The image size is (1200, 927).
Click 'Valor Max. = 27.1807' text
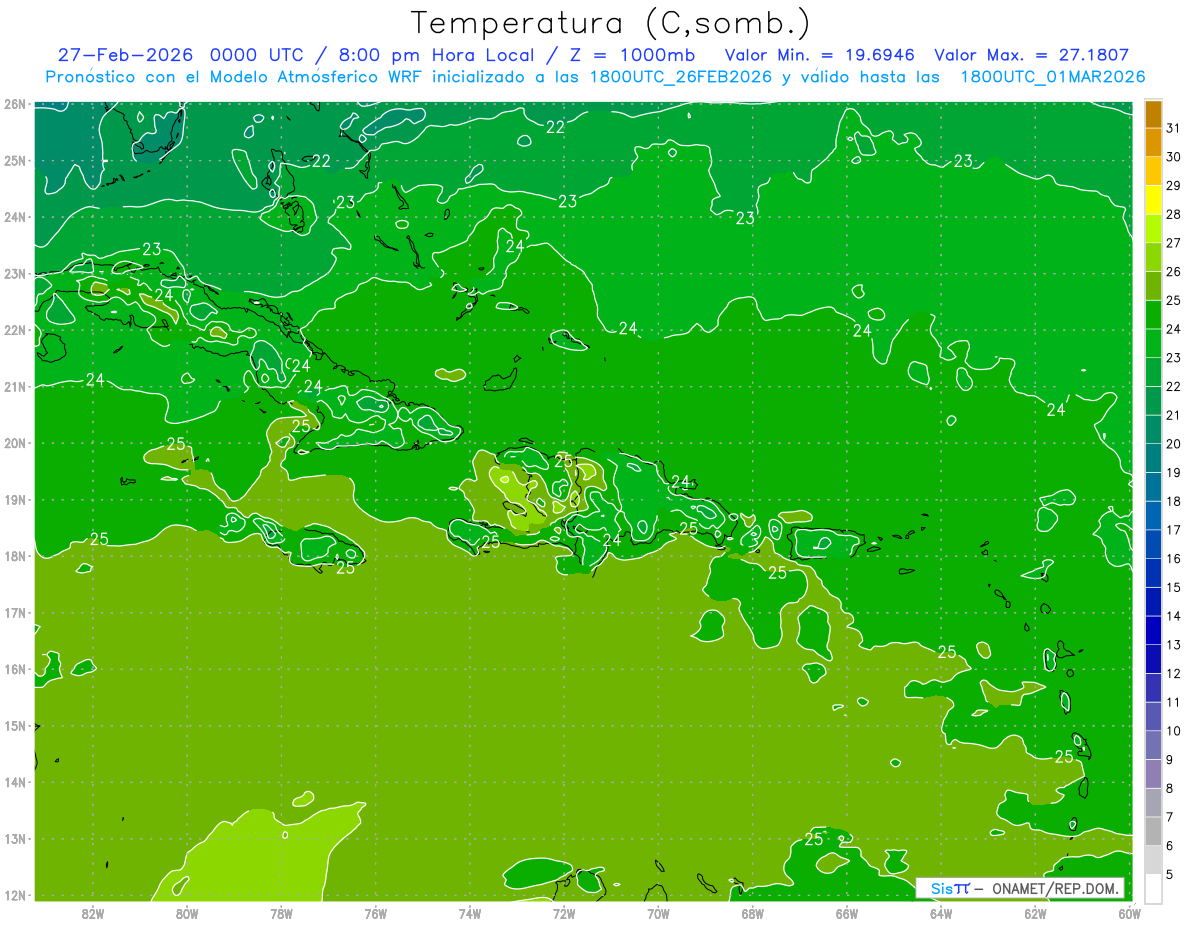pyautogui.click(x=1032, y=54)
